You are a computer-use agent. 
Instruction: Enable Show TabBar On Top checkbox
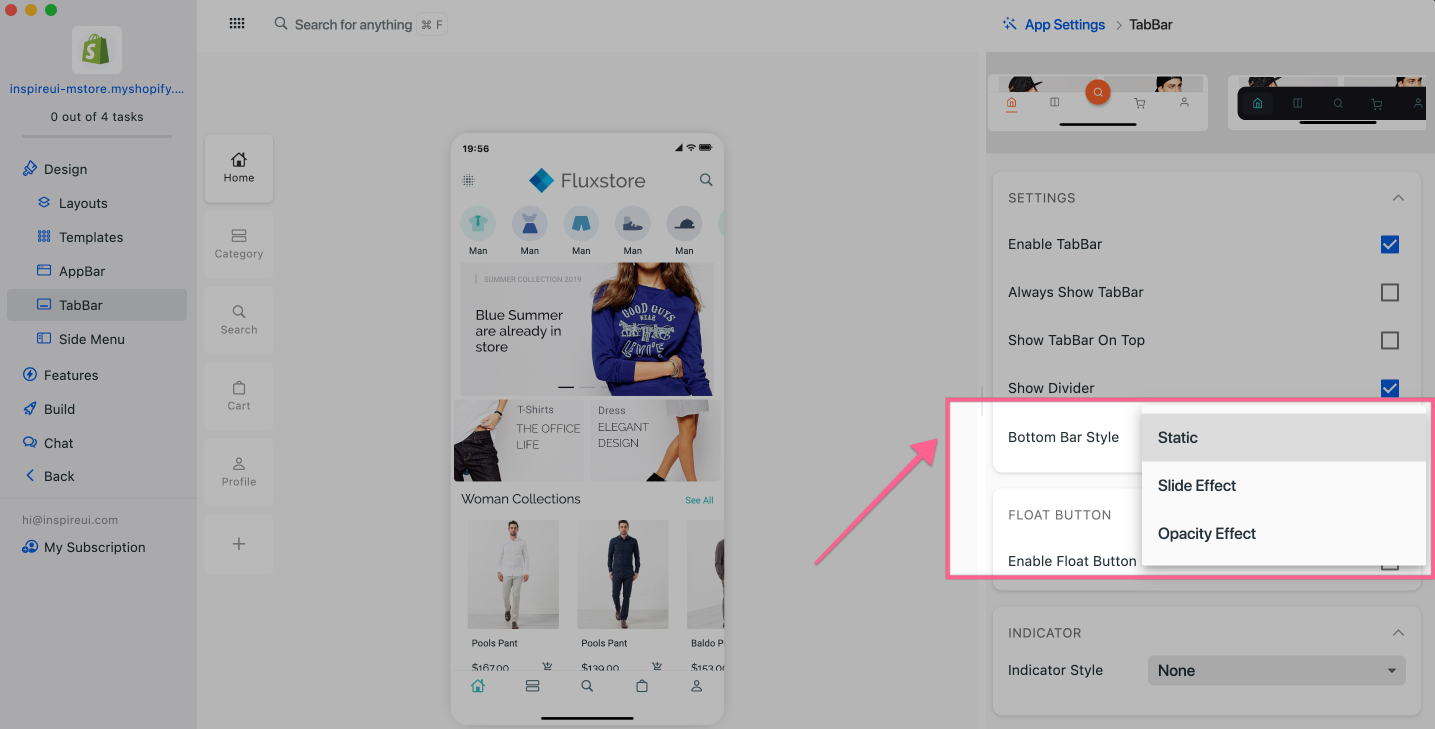point(1389,340)
